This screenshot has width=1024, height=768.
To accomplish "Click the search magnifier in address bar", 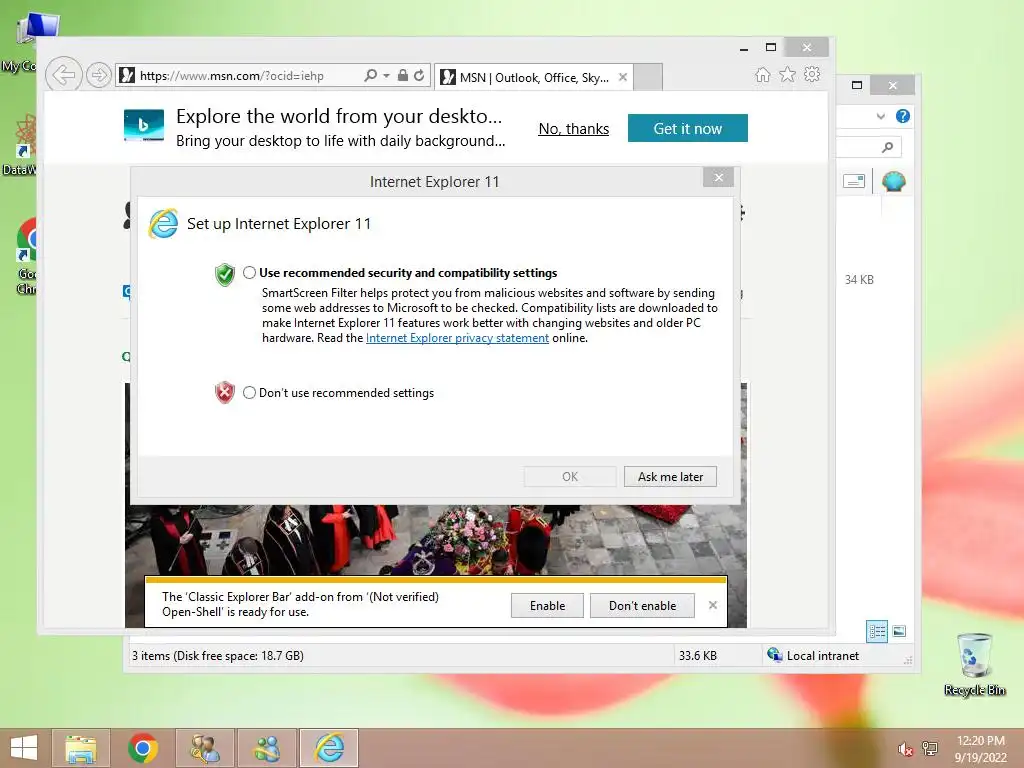I will [370, 75].
